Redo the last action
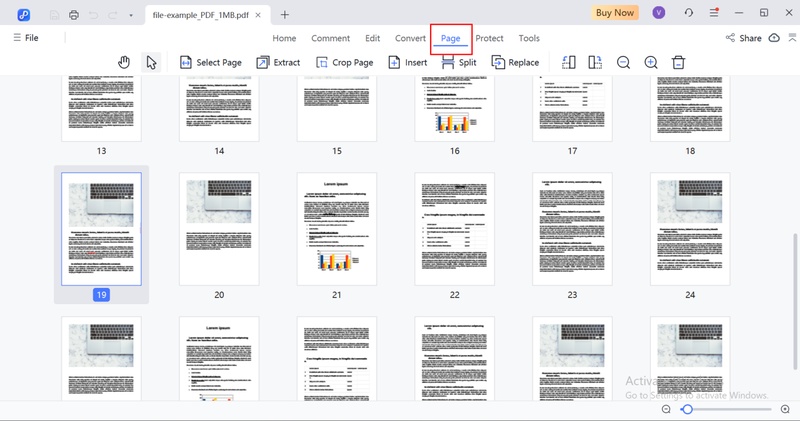This screenshot has height=421, width=800. [x=113, y=15]
